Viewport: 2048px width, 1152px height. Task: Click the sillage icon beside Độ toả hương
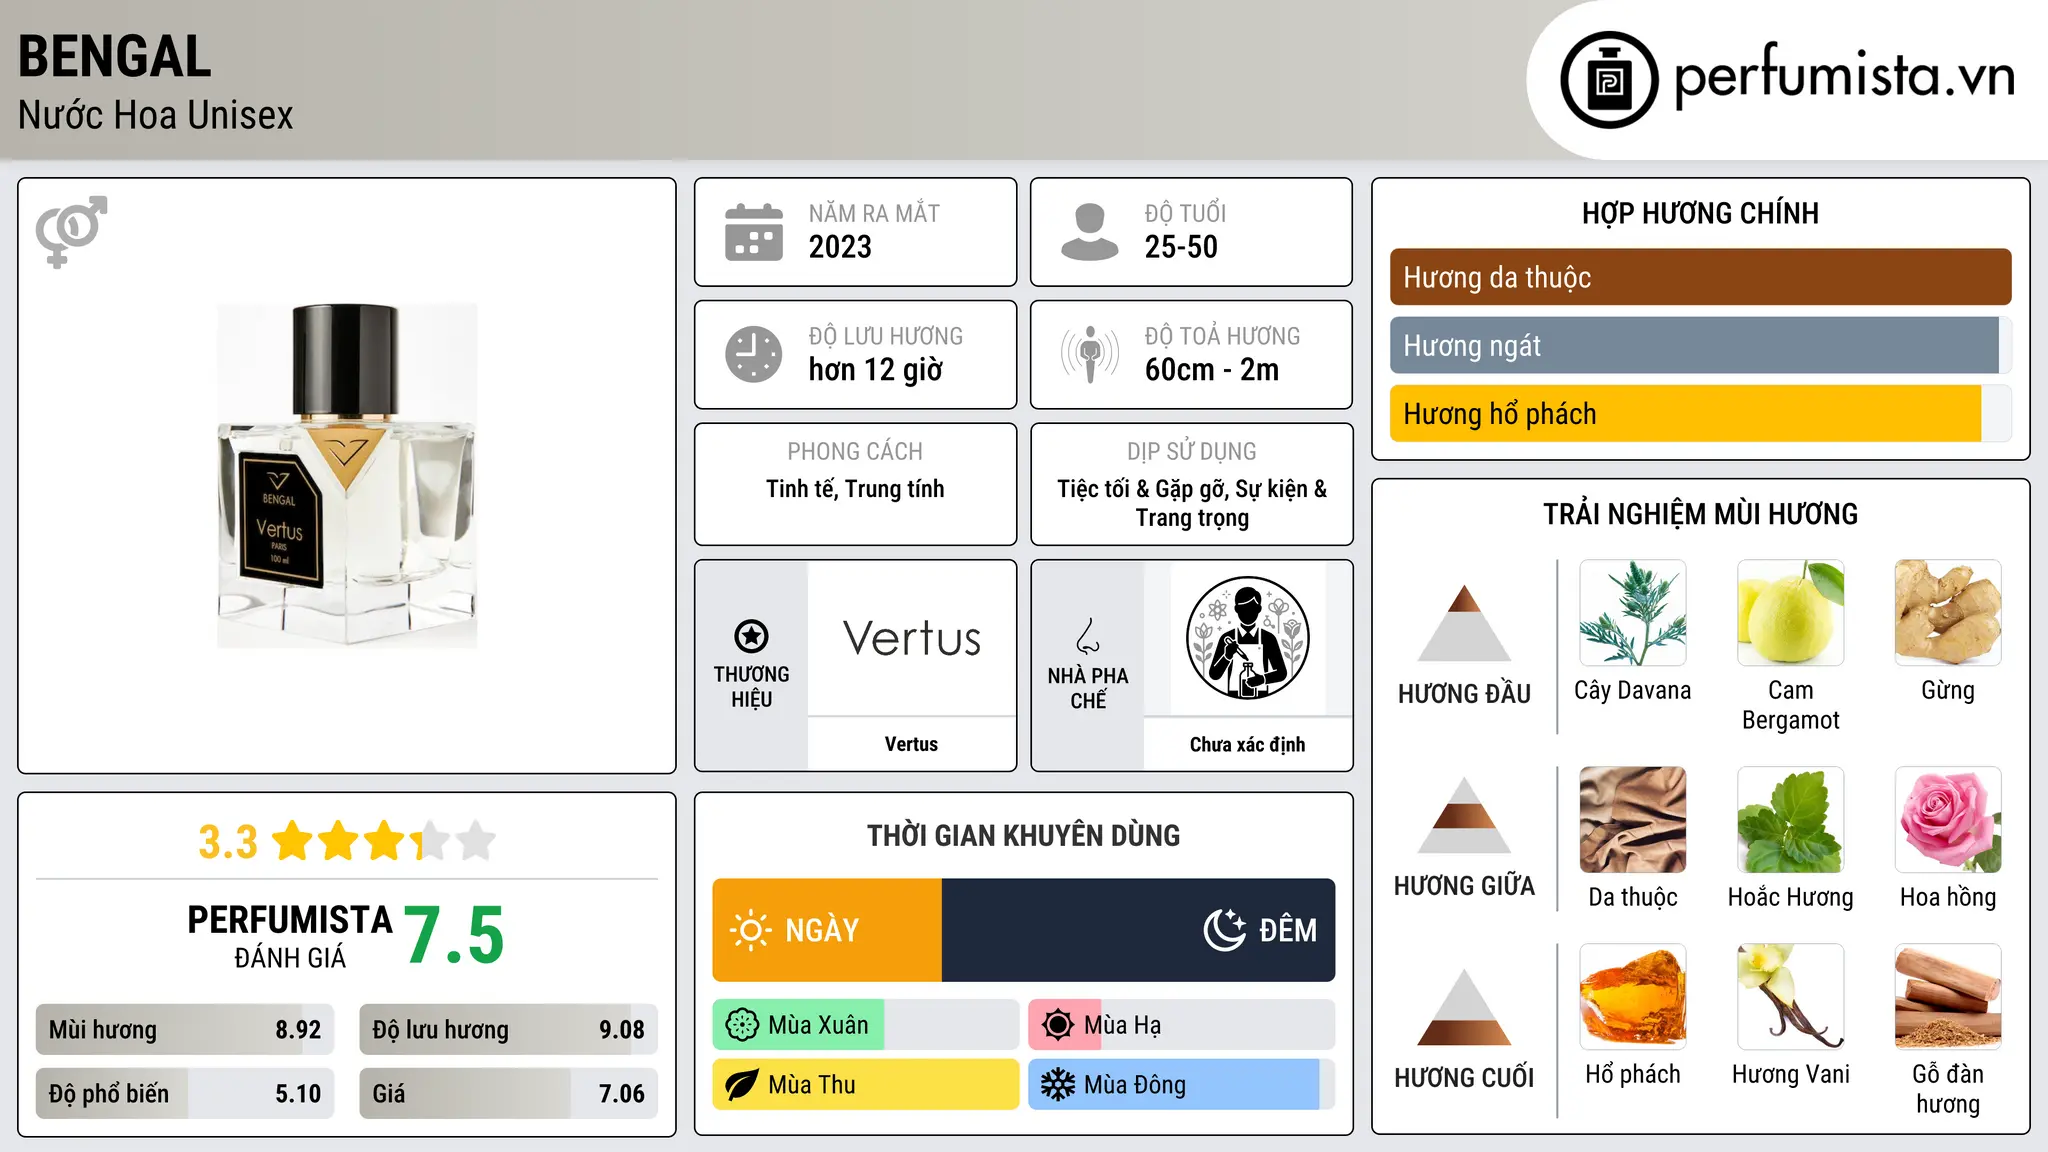click(x=1090, y=354)
